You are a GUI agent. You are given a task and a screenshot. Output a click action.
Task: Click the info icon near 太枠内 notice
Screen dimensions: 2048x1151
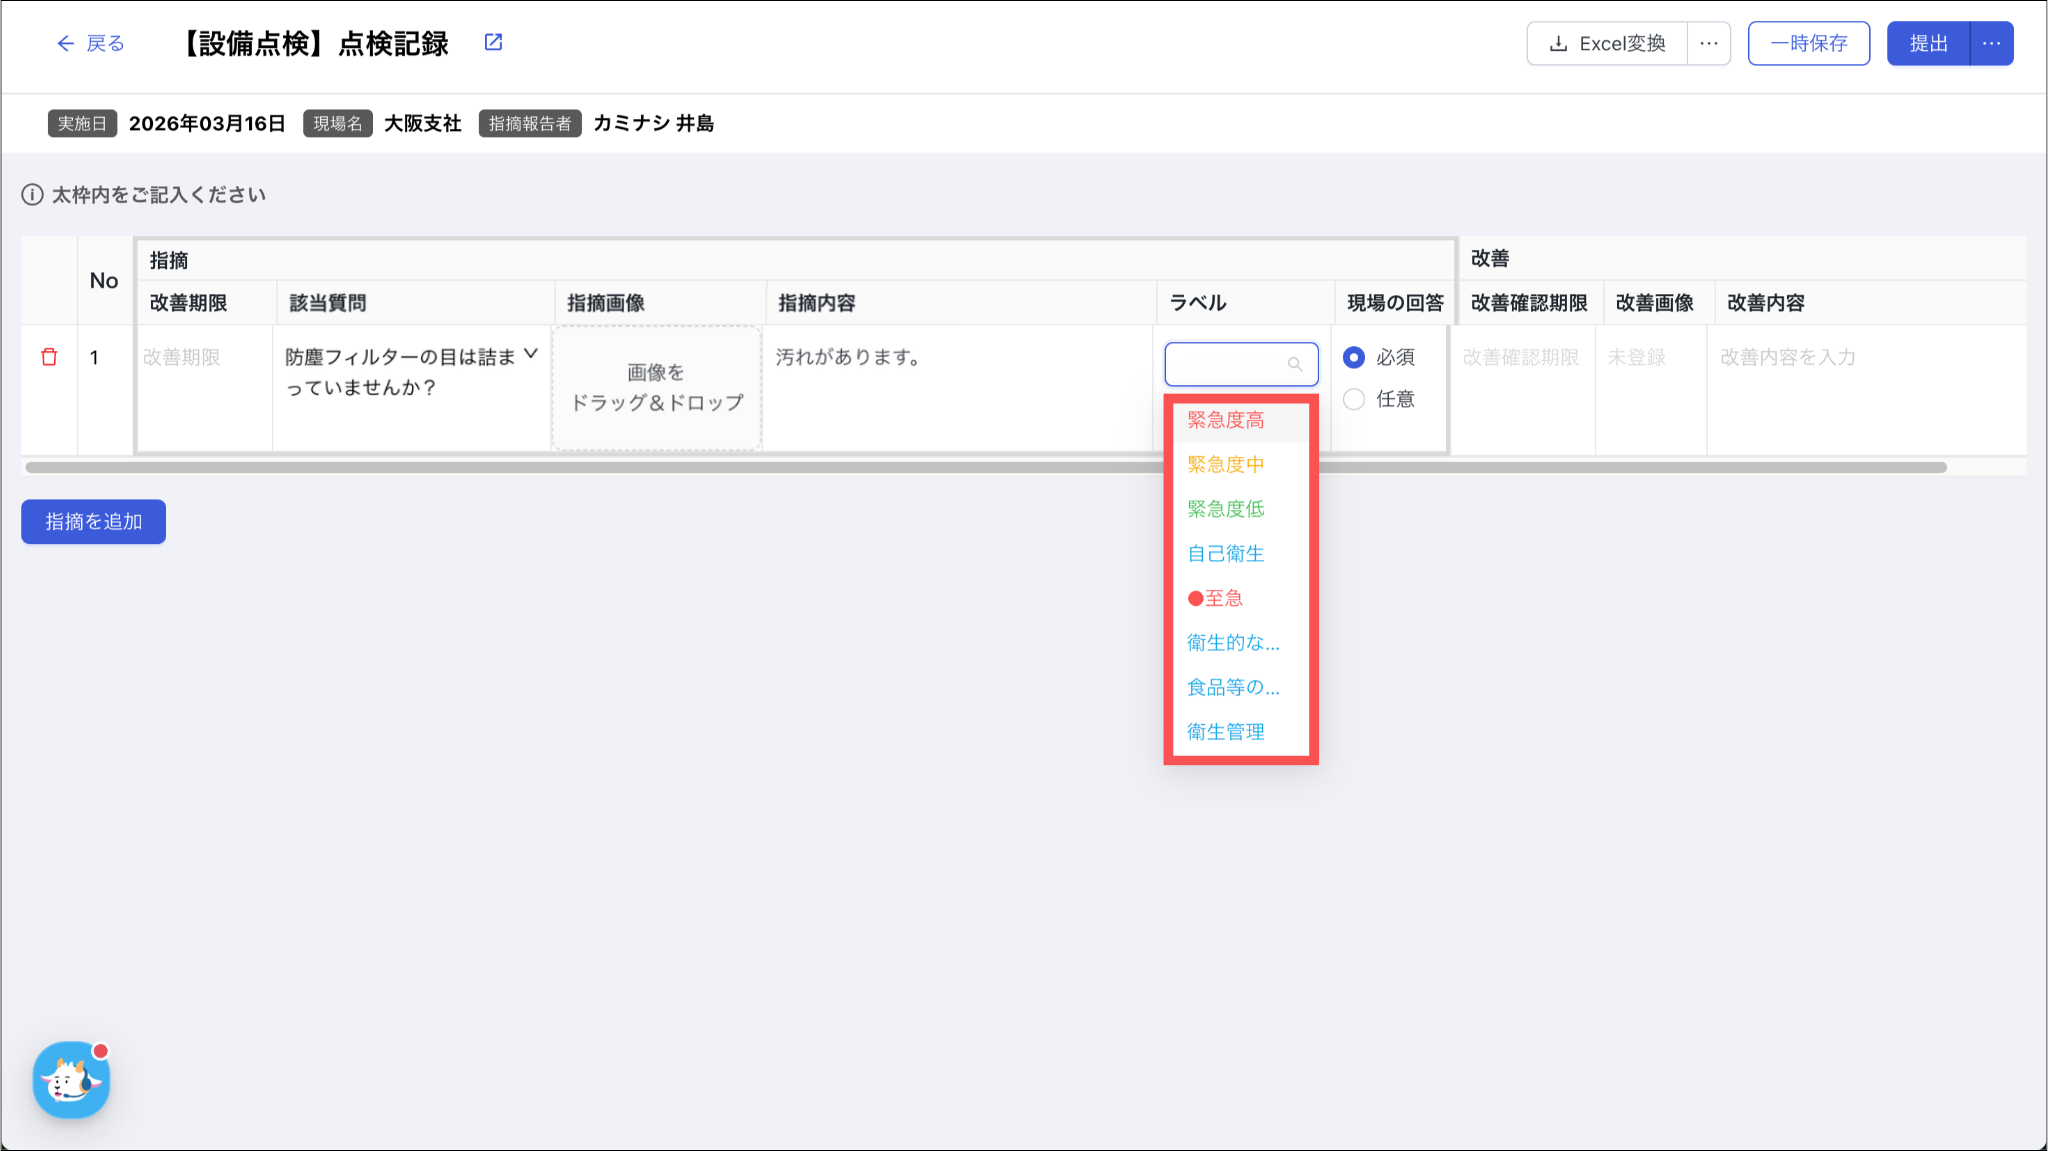(x=32, y=195)
